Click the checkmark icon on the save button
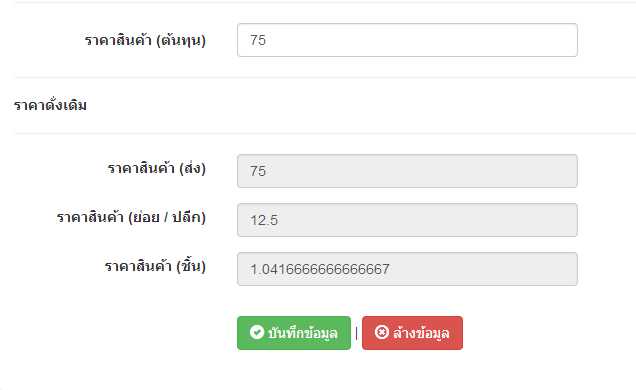Viewport: 636px width, 390px height. coord(257,332)
